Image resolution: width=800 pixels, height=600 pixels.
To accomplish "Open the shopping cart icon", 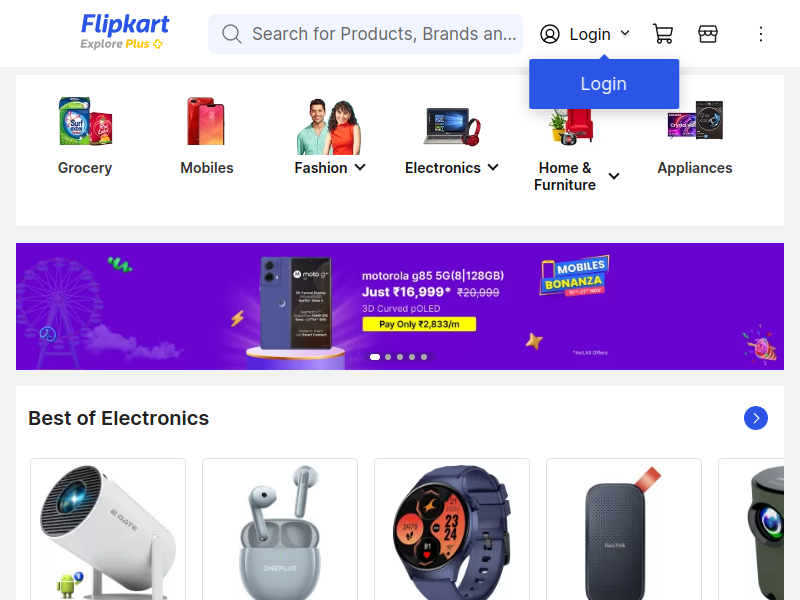I will point(663,34).
